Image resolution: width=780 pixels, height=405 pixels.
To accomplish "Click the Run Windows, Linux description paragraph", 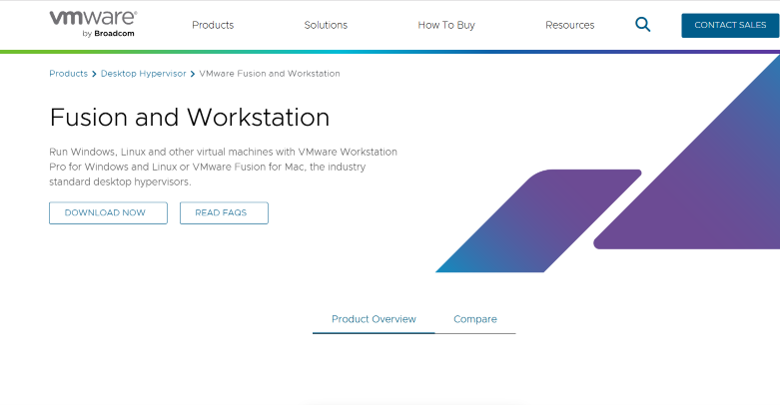I will point(223,167).
